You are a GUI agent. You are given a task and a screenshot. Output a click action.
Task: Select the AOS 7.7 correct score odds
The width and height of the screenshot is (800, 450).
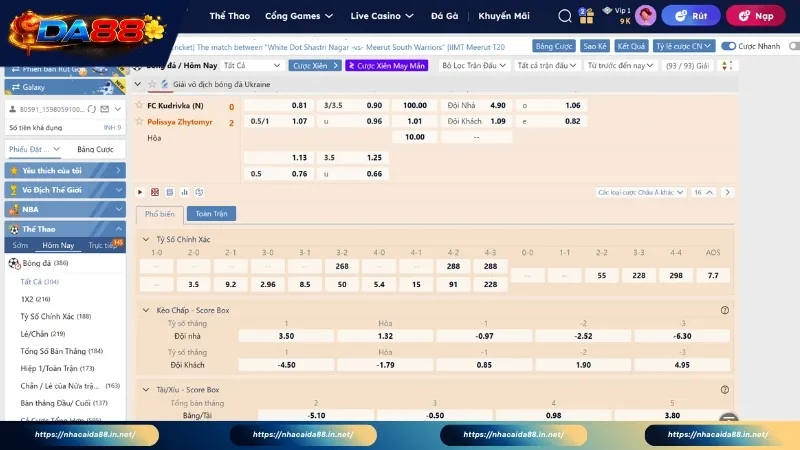coord(713,276)
